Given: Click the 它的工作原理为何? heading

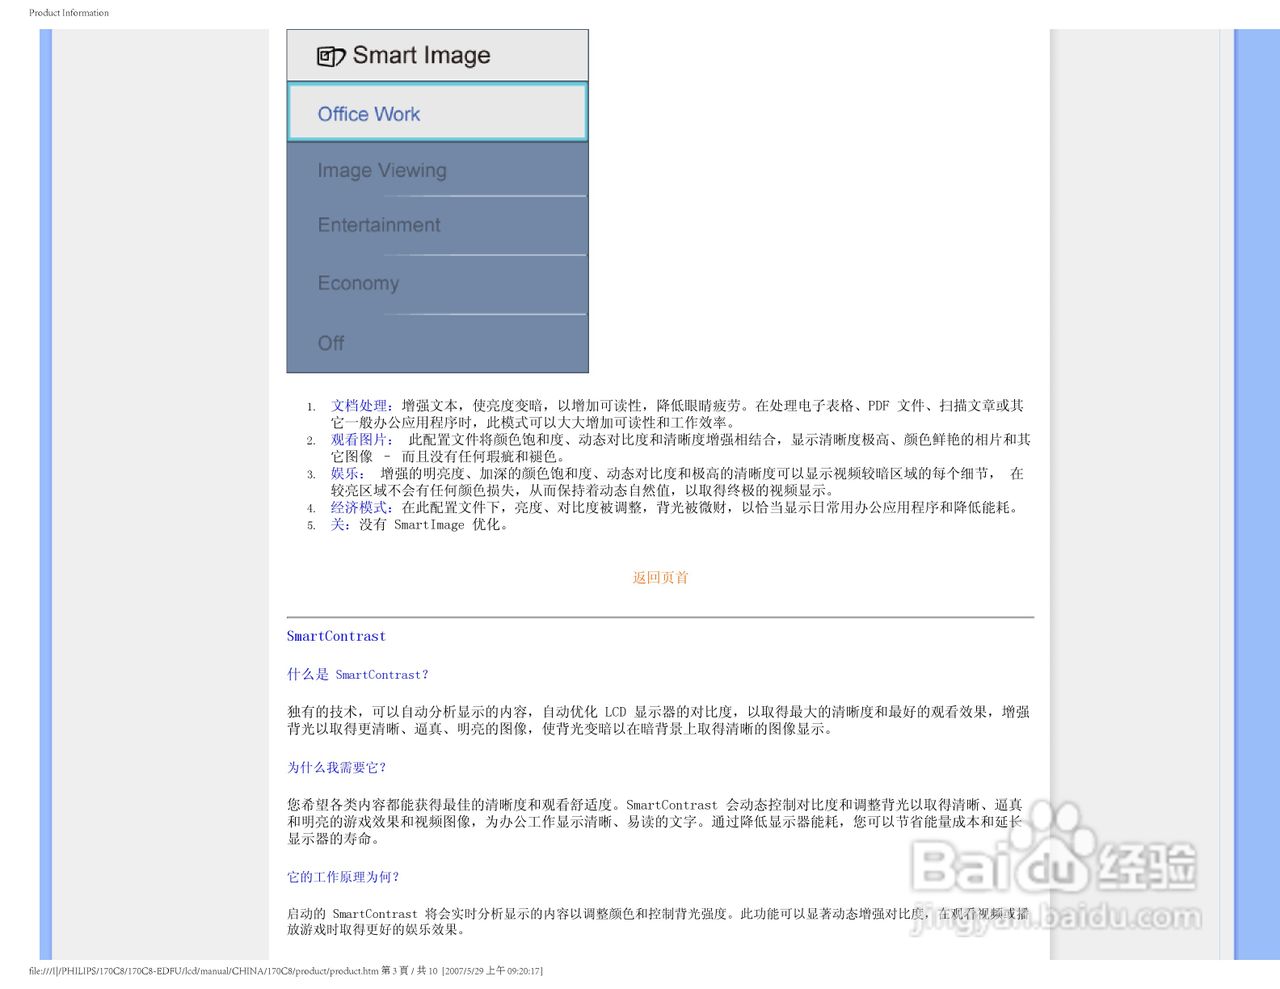Looking at the screenshot, I should [x=343, y=876].
